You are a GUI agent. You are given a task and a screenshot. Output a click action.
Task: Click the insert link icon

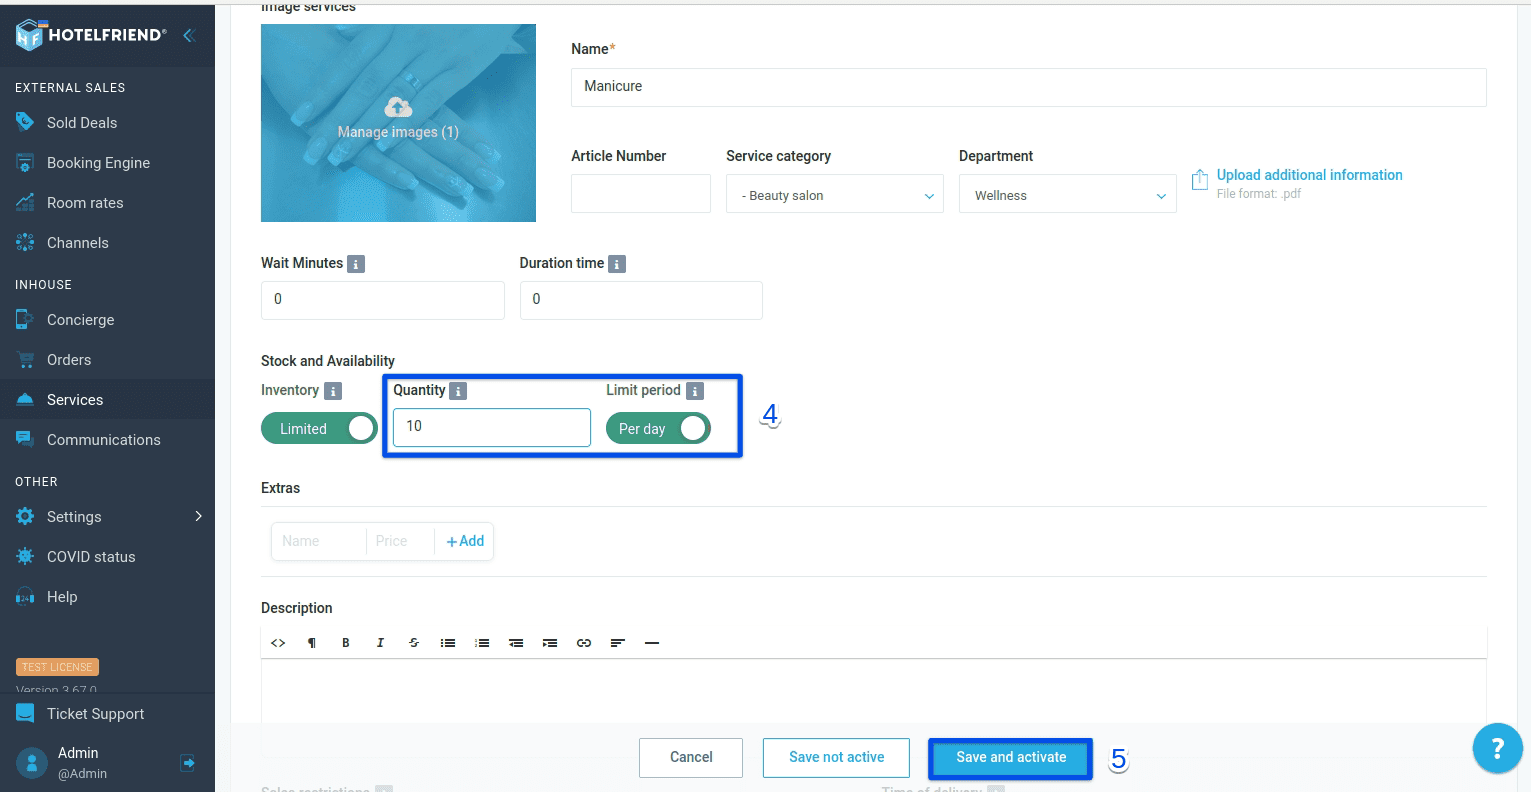coord(584,643)
